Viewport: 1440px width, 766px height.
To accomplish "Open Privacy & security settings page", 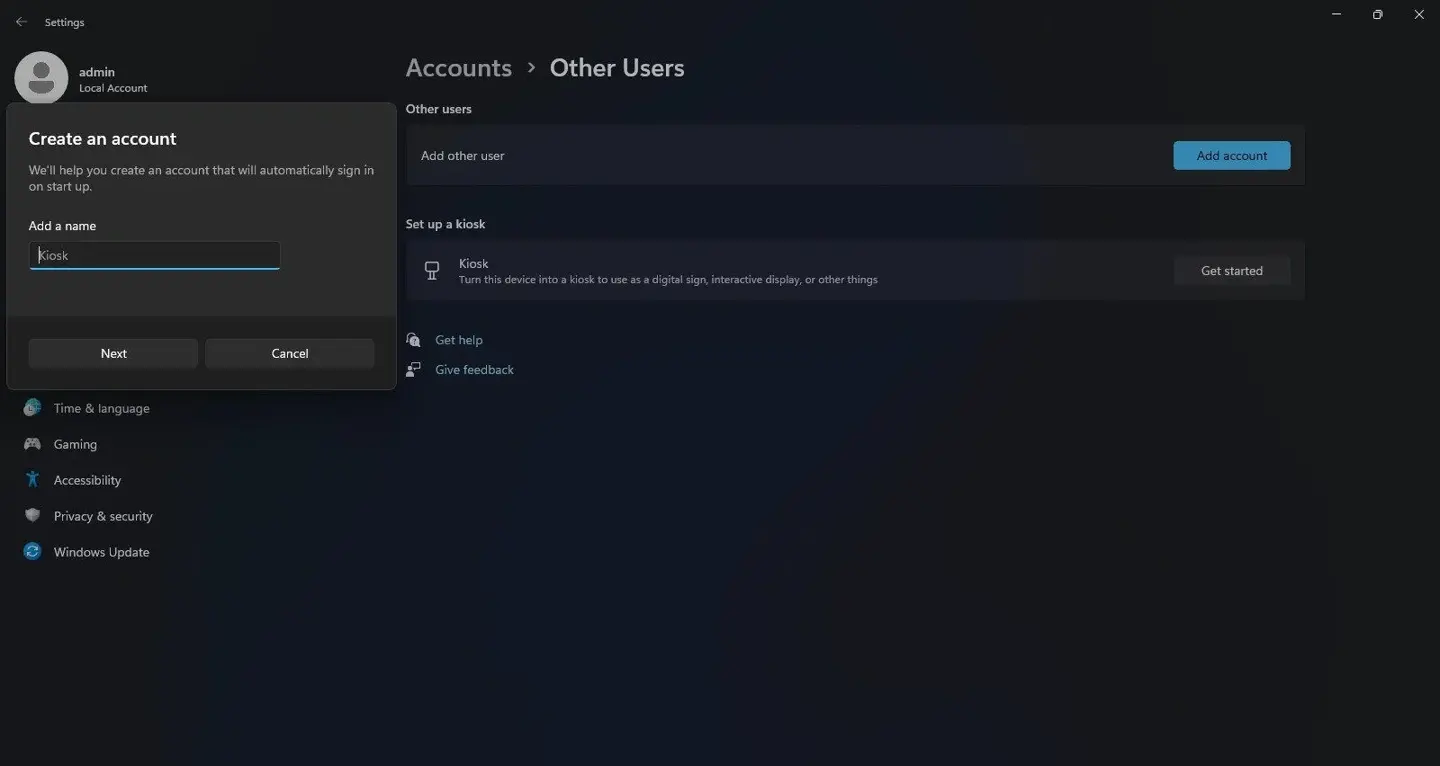I will click(x=103, y=515).
